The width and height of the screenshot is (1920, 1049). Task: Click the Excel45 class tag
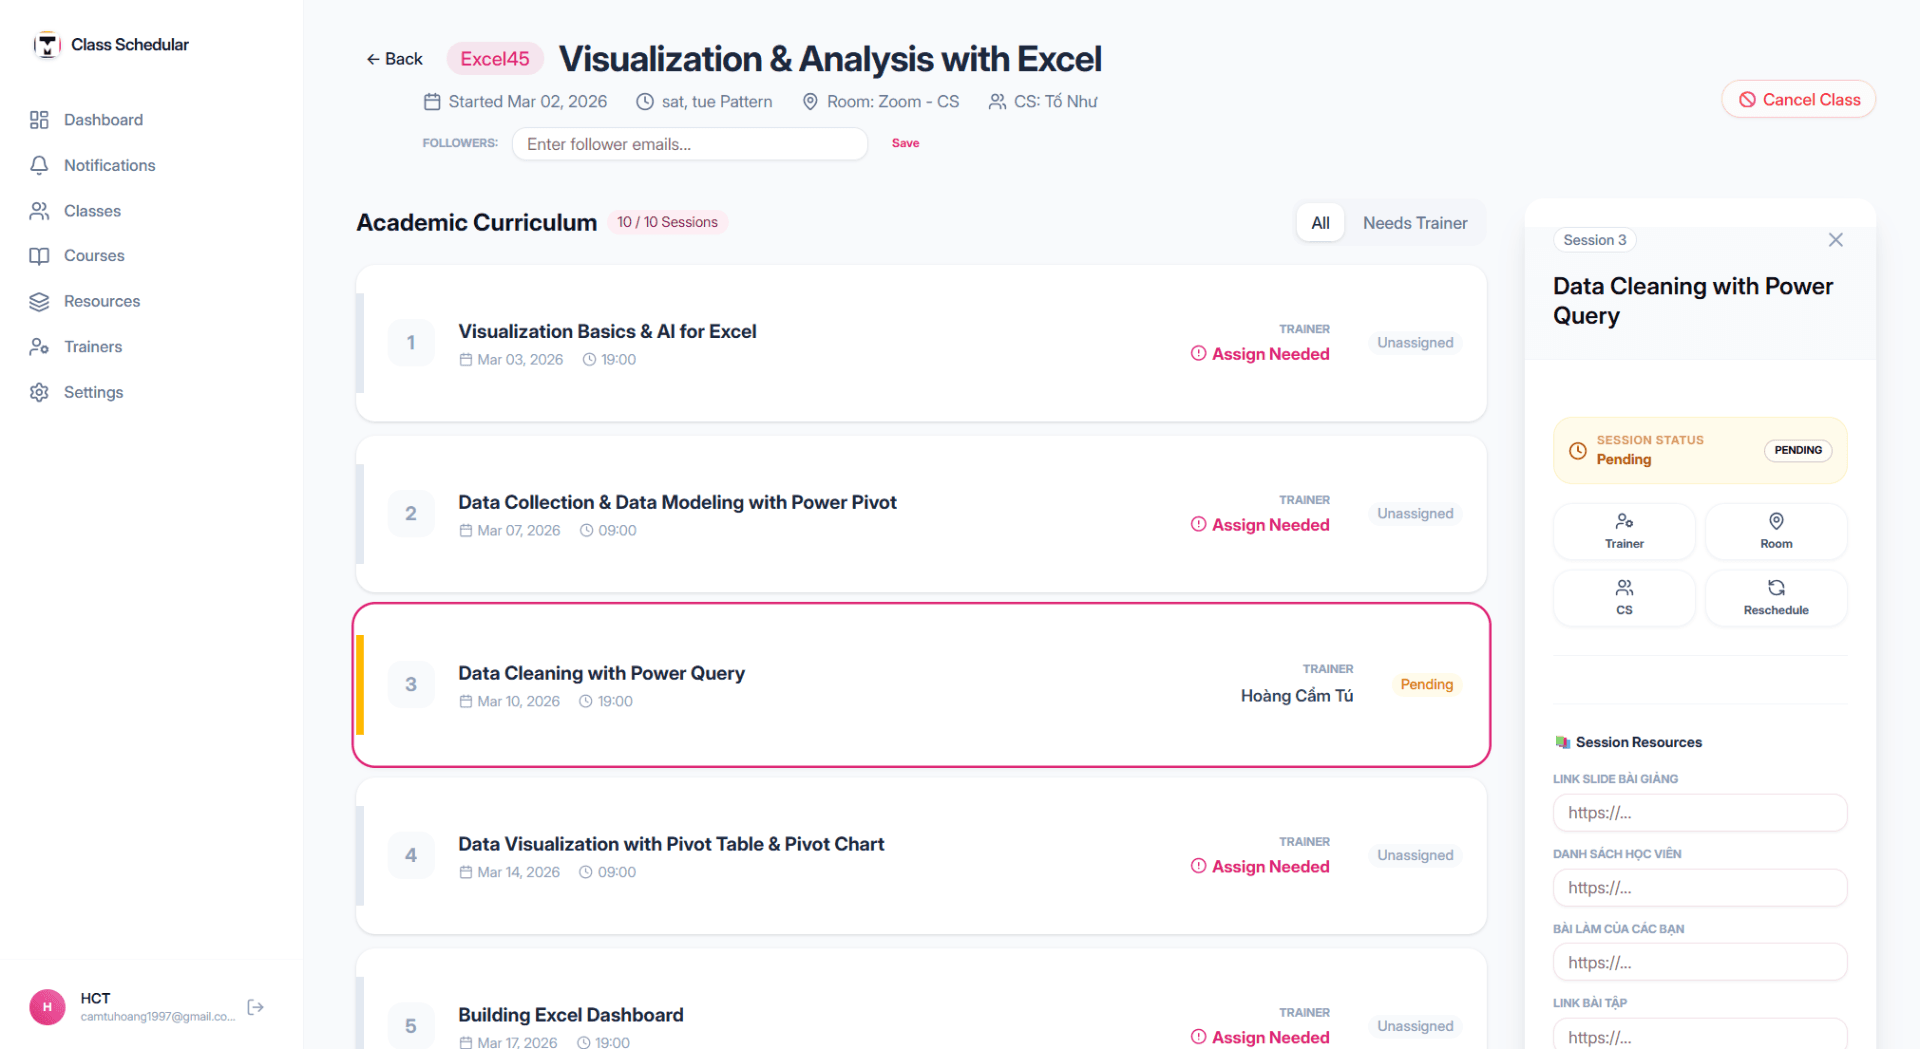495,59
